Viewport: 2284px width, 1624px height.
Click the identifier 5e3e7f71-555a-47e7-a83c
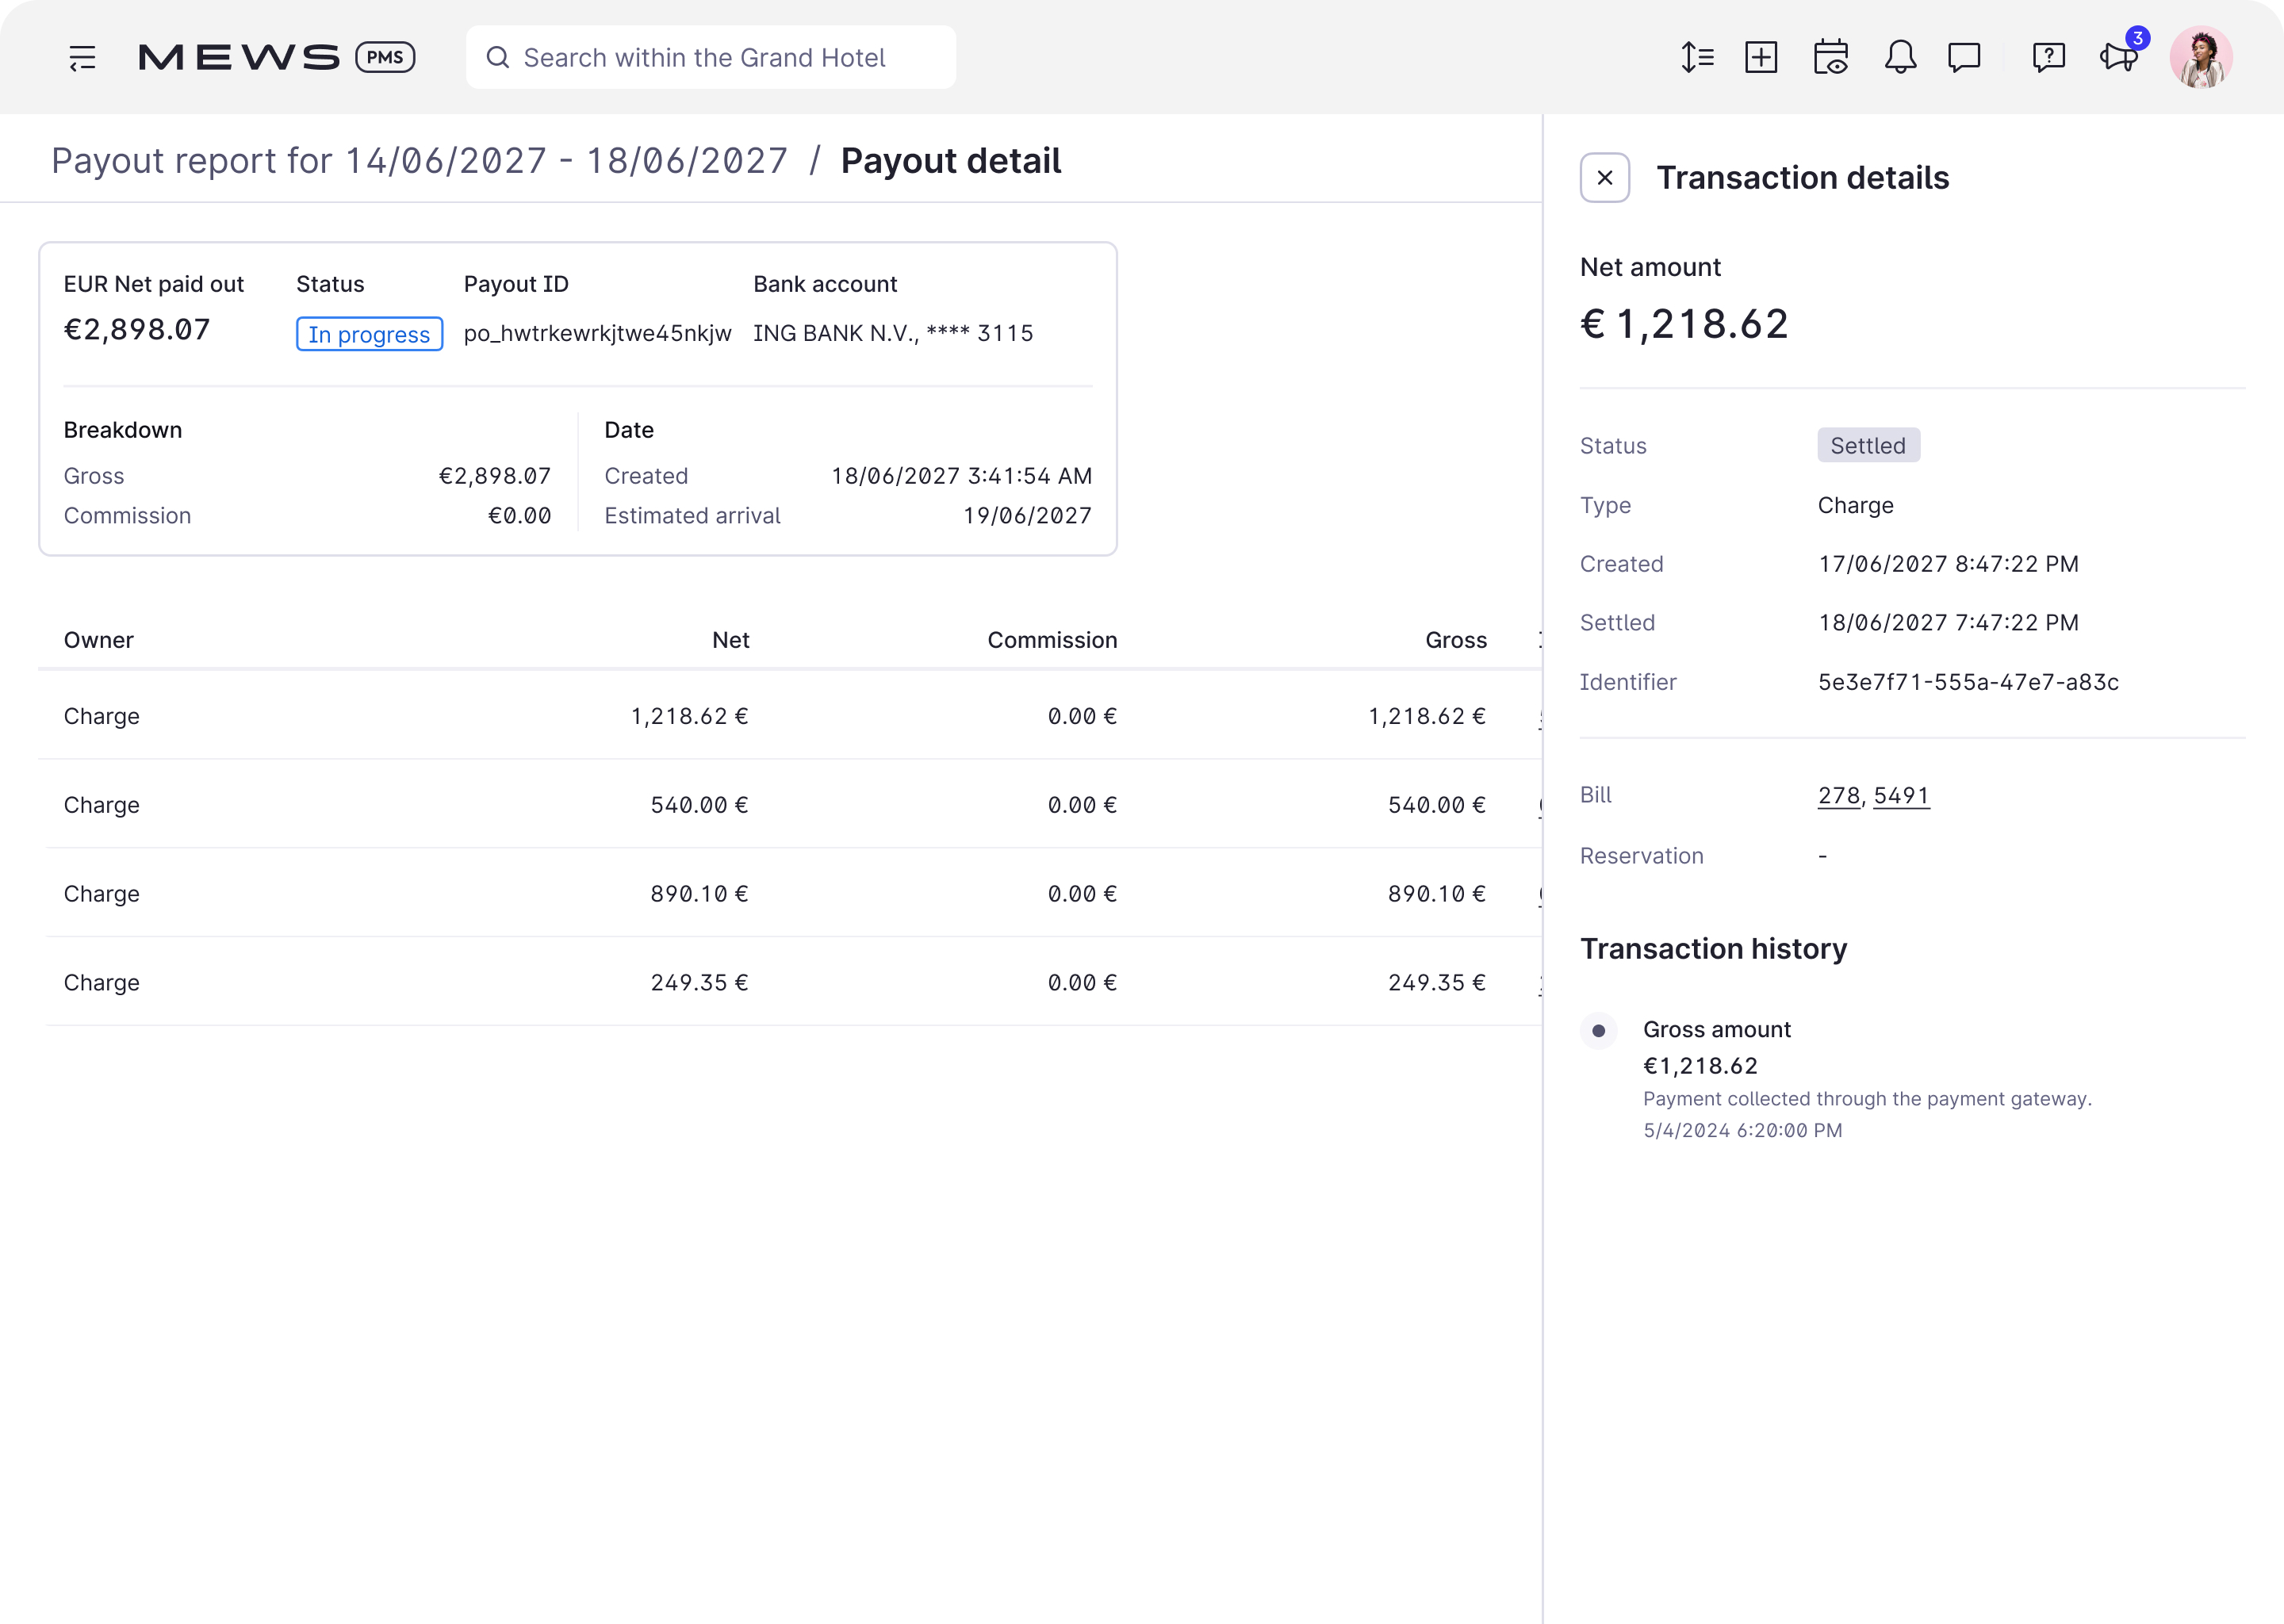click(1968, 682)
